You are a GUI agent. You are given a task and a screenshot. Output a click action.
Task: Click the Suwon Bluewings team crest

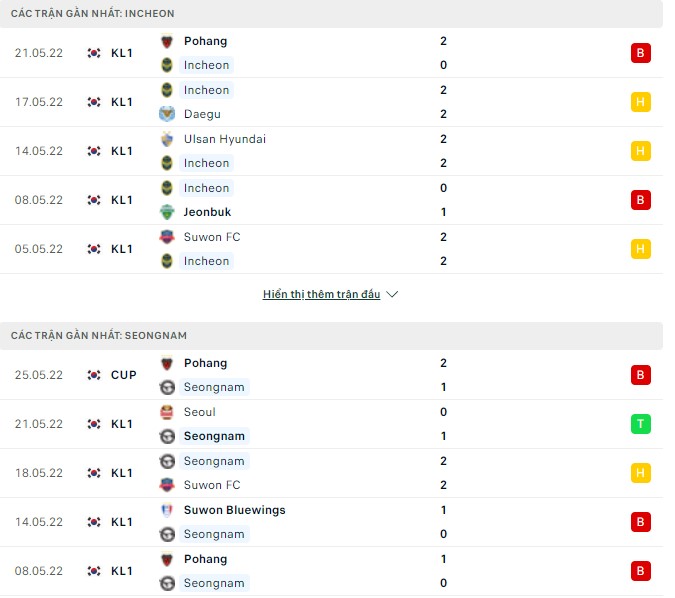[x=167, y=510]
